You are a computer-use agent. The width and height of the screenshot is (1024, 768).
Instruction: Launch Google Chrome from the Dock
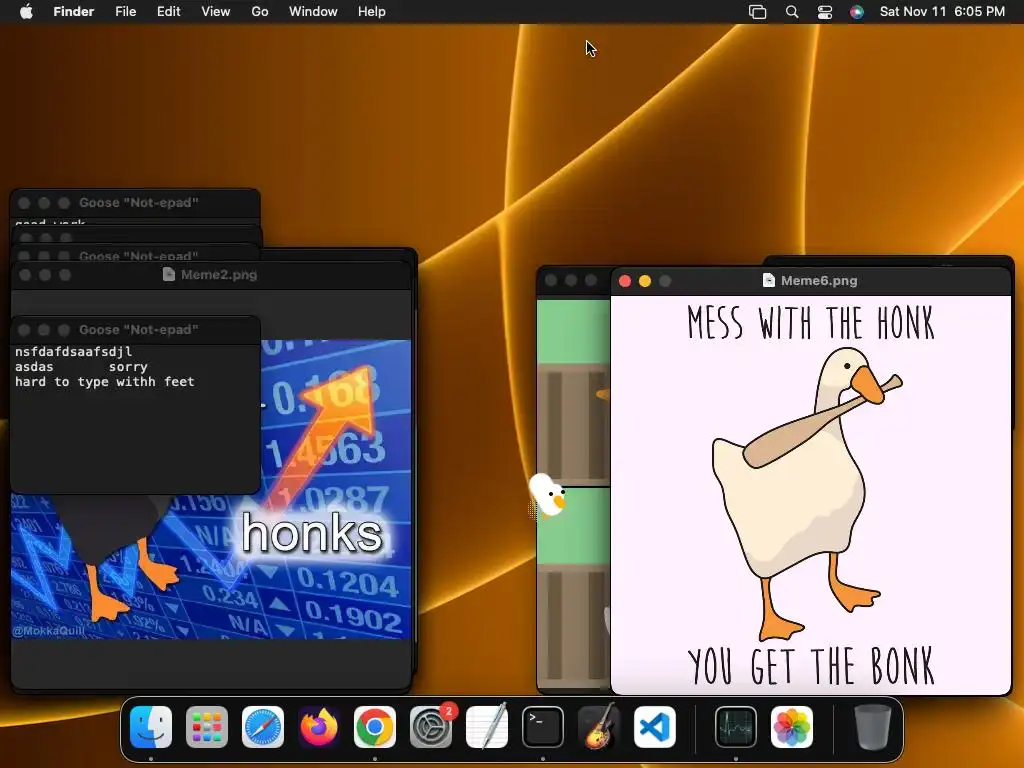coord(375,727)
